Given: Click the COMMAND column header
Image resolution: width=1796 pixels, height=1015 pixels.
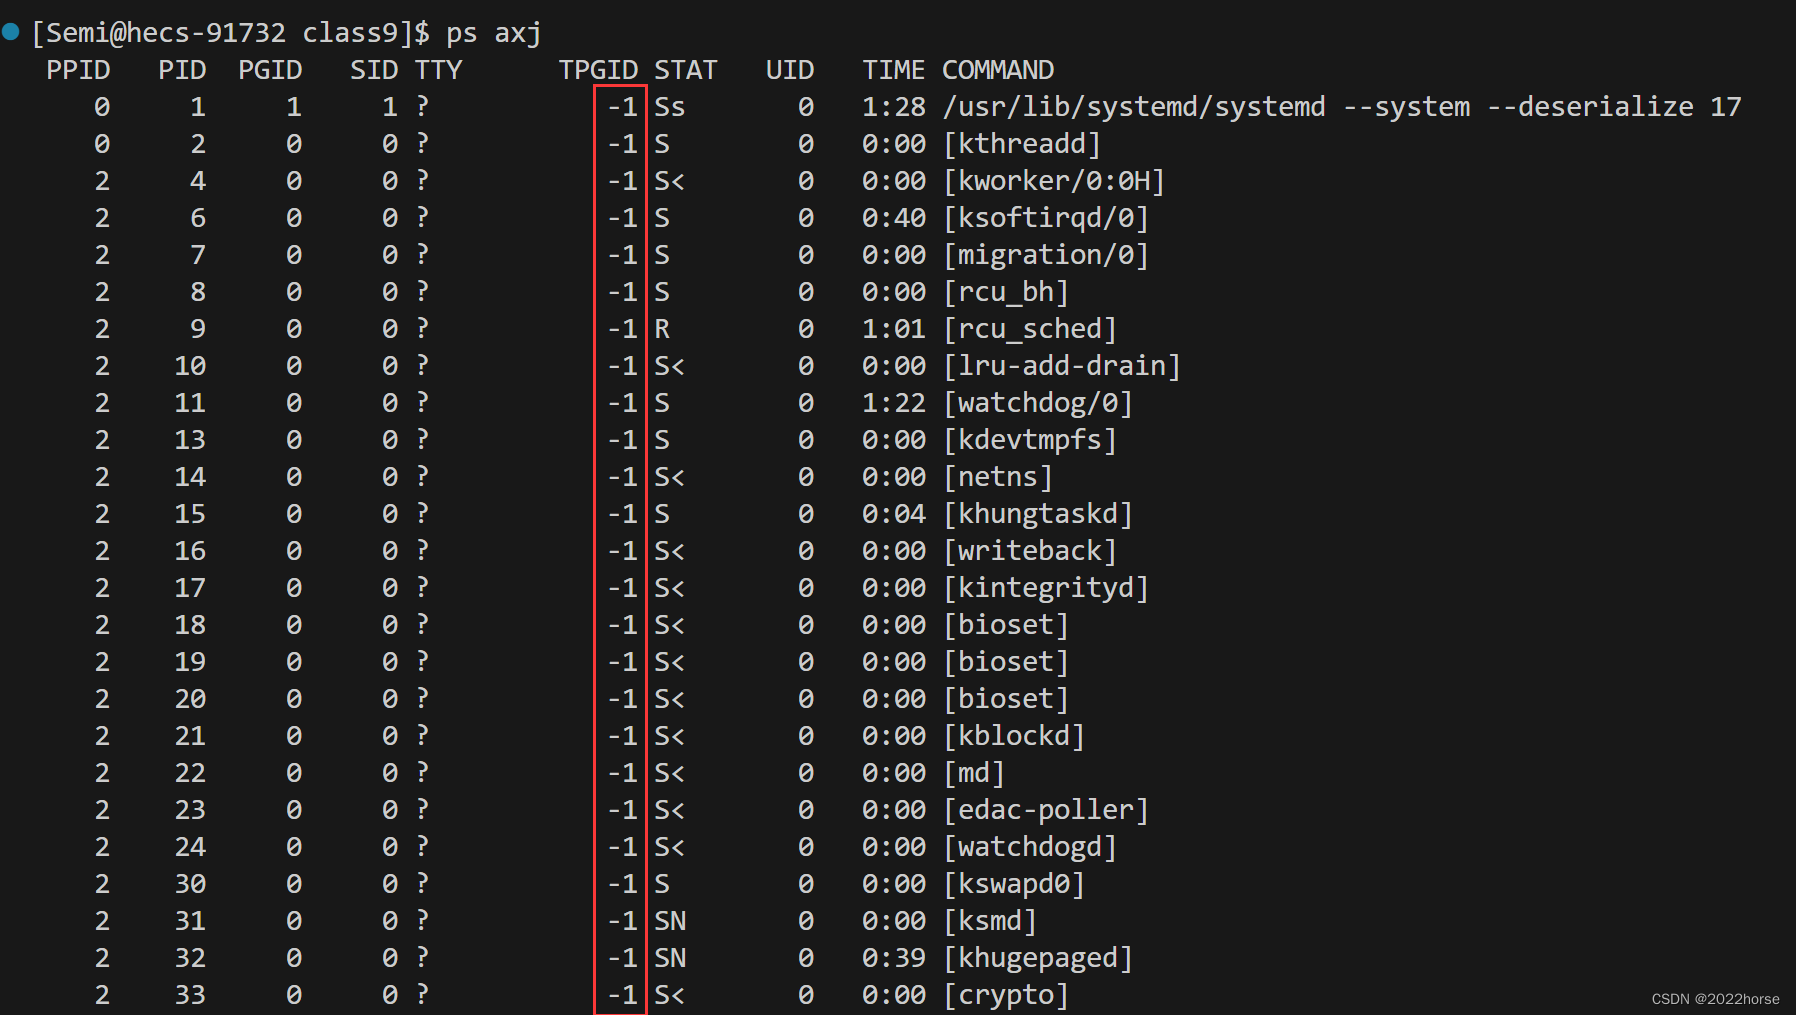Looking at the screenshot, I should pos(998,70).
